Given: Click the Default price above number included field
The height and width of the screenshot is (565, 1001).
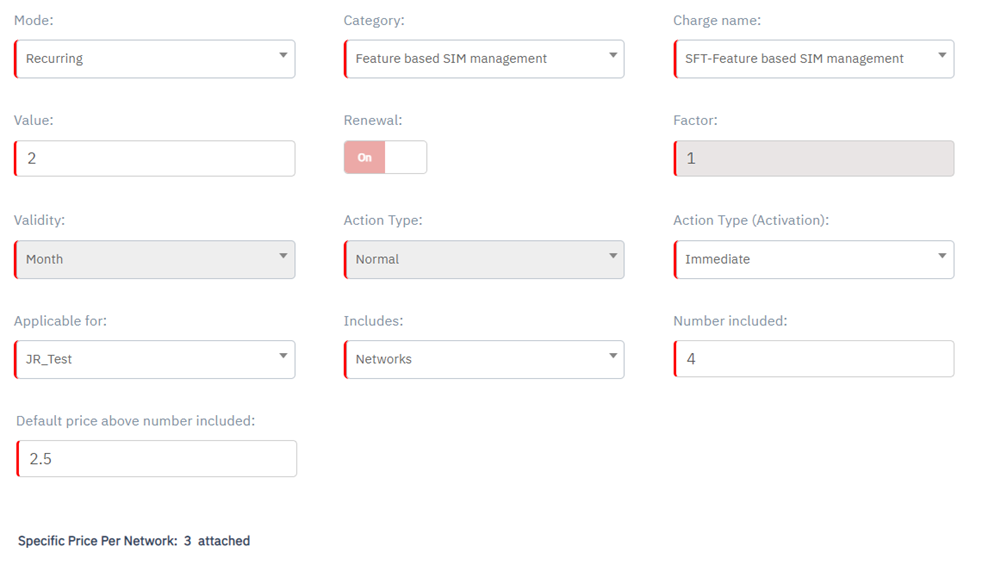Looking at the screenshot, I should 157,459.
